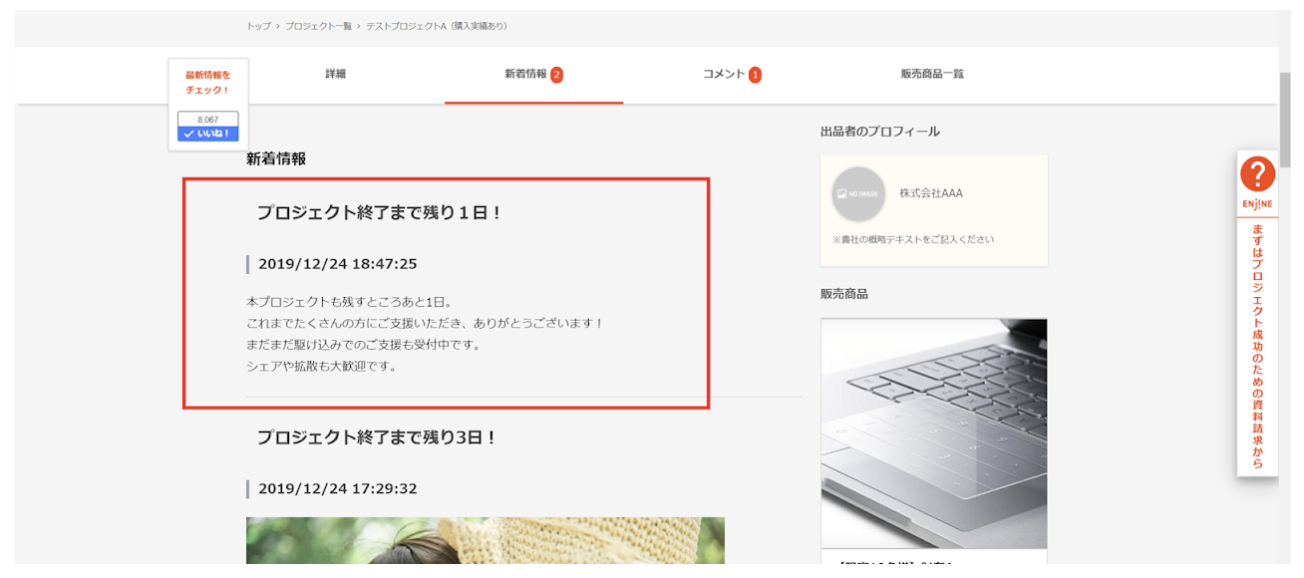
Task: Click the red badge on 新着情報 tab
Action: pos(557,75)
